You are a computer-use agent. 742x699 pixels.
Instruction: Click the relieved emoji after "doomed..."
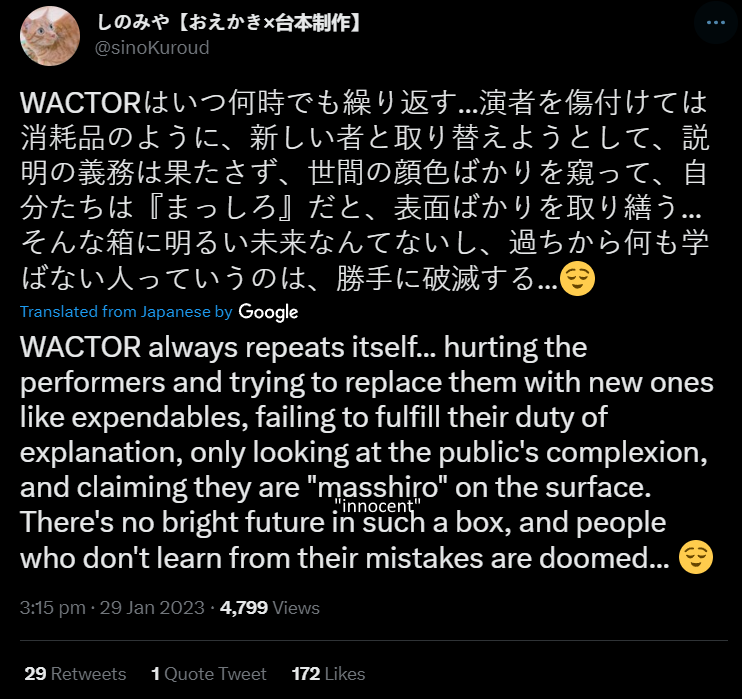tap(696, 557)
